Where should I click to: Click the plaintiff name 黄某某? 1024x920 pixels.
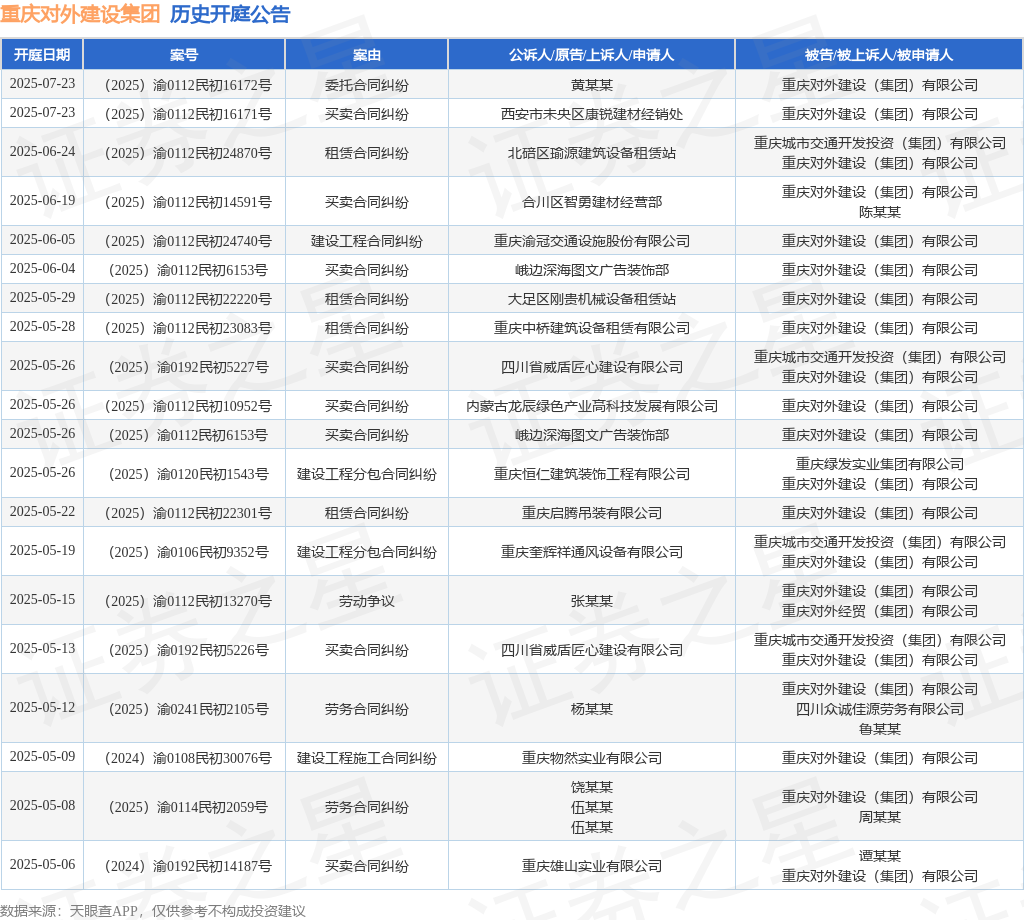pyautogui.click(x=592, y=86)
